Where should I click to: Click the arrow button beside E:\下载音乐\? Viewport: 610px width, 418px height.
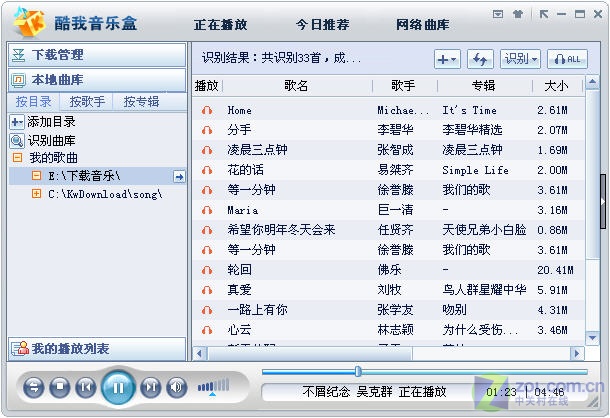[x=179, y=177]
